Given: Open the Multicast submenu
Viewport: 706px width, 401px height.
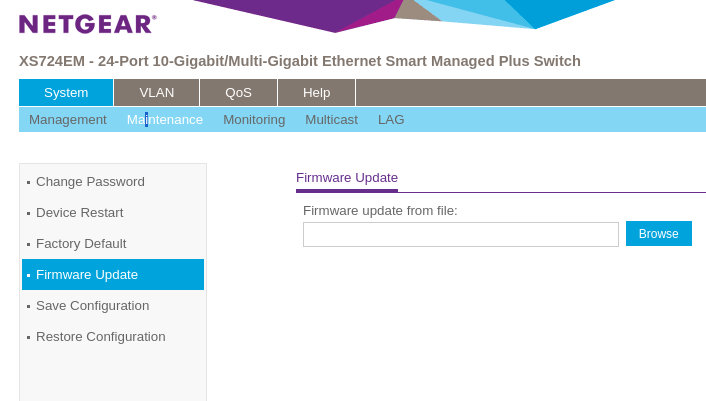Looking at the screenshot, I should (331, 120).
